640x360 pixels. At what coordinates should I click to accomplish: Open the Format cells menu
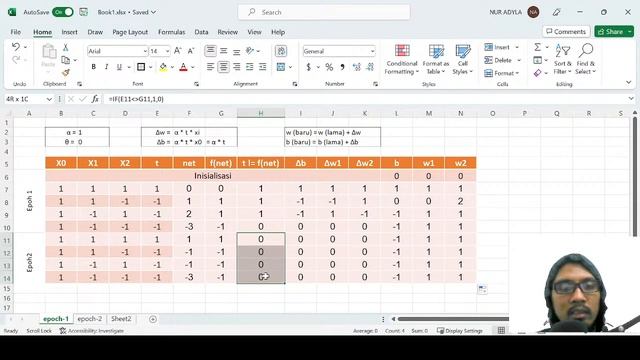tap(501, 73)
